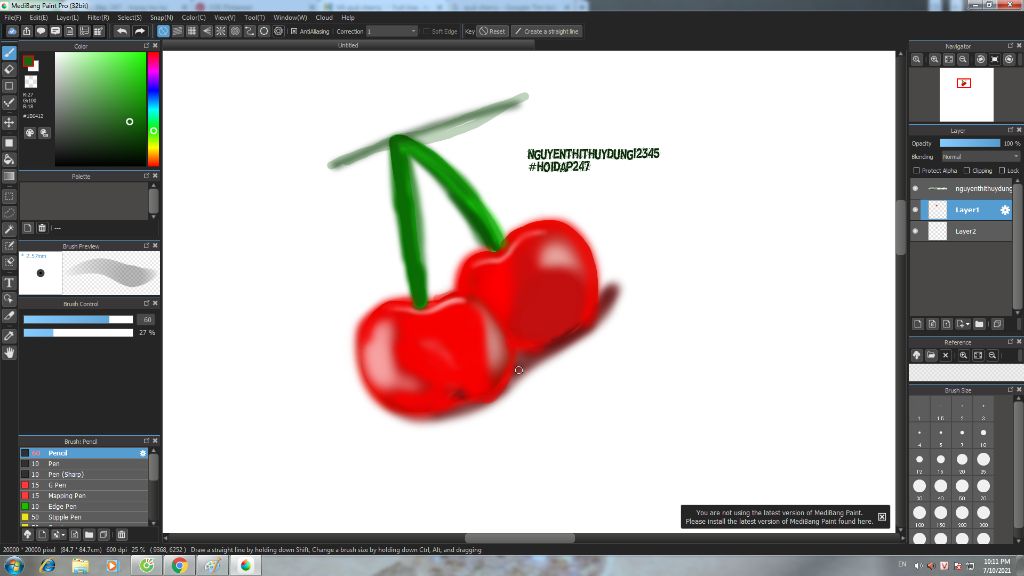Create a new layer folder
This screenshot has width=1024, height=576.
click(x=979, y=324)
